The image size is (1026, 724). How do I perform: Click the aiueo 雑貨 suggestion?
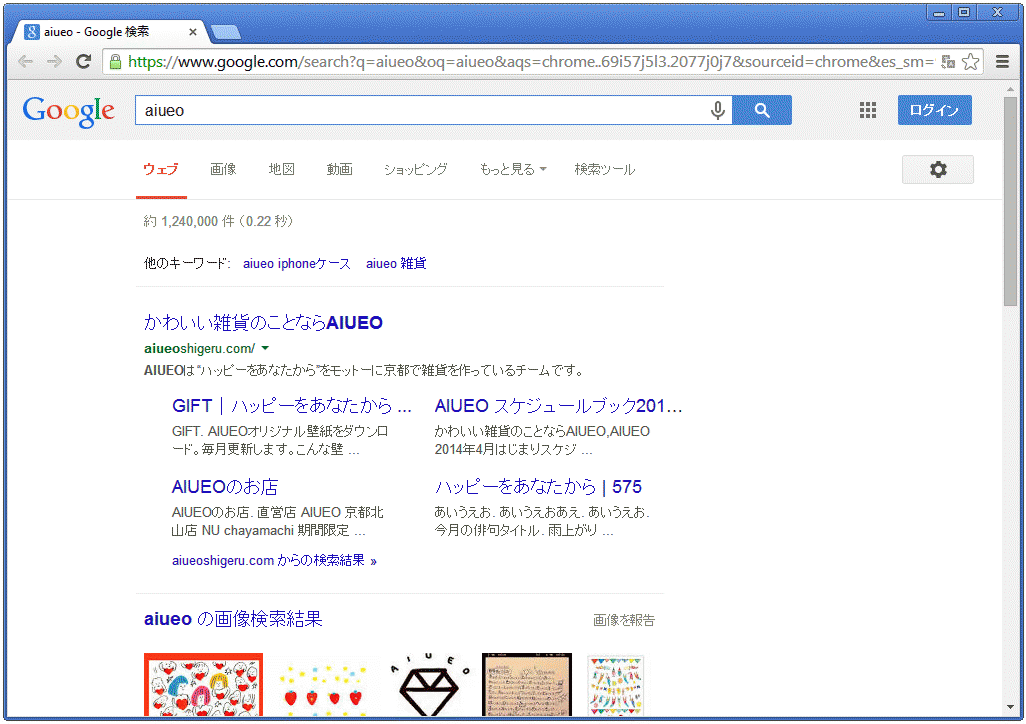[396, 263]
